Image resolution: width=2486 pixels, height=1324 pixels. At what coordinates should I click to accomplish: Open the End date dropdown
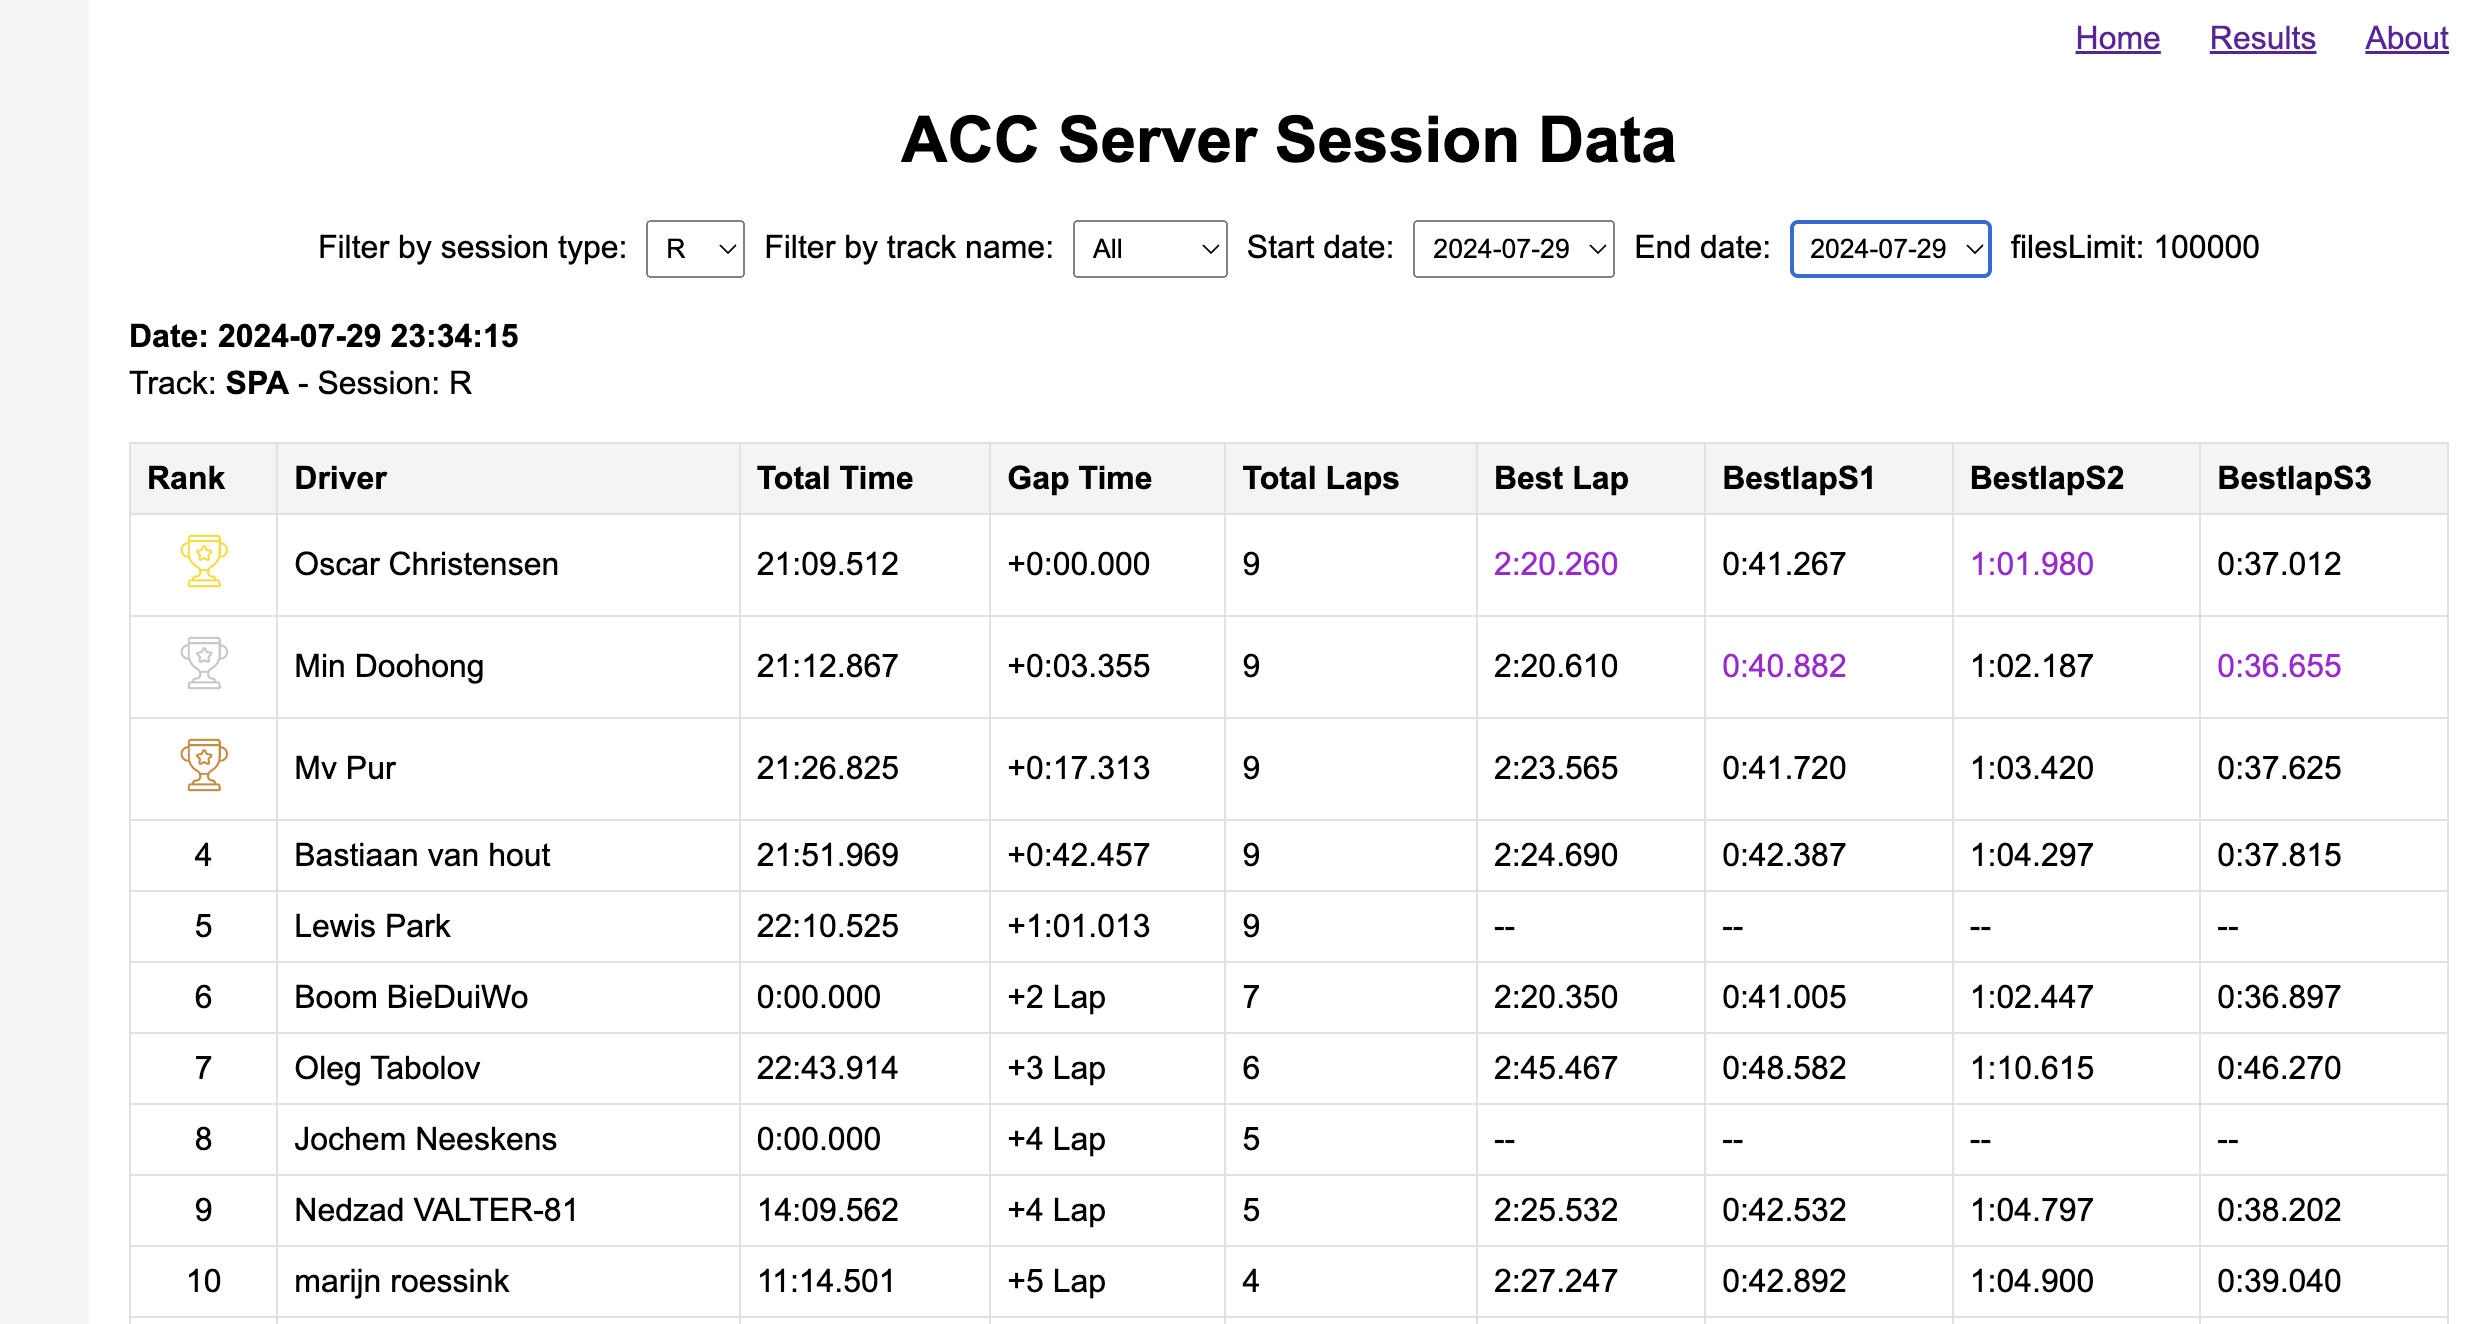tap(1890, 248)
